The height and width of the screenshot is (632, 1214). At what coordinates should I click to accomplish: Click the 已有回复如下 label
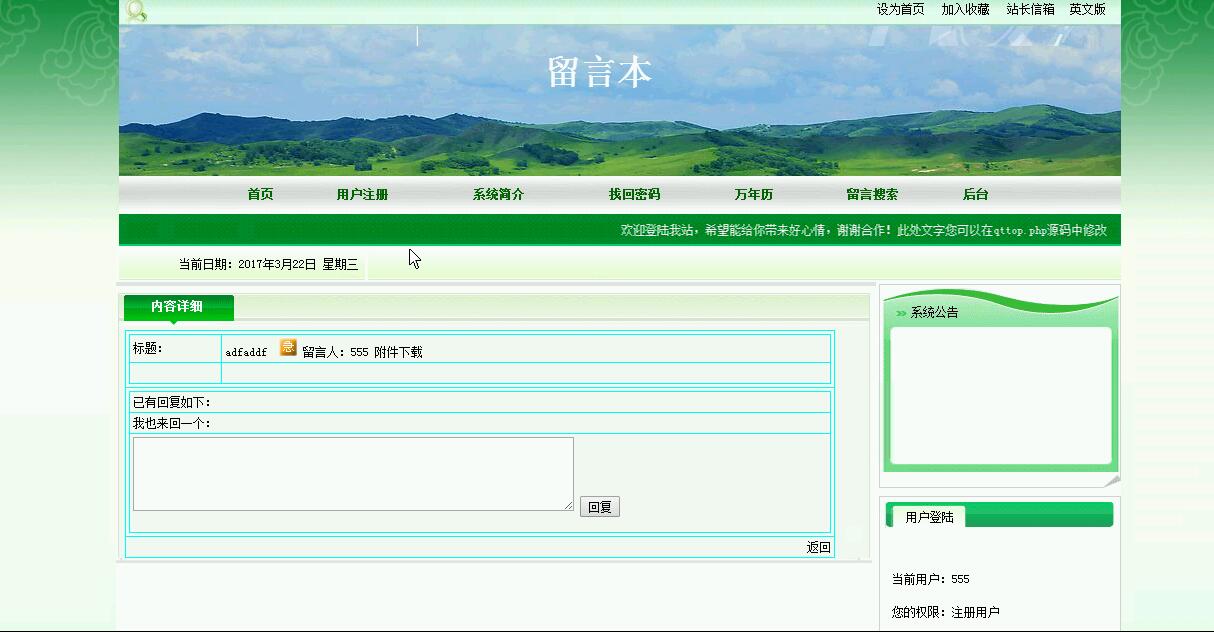pos(172,402)
